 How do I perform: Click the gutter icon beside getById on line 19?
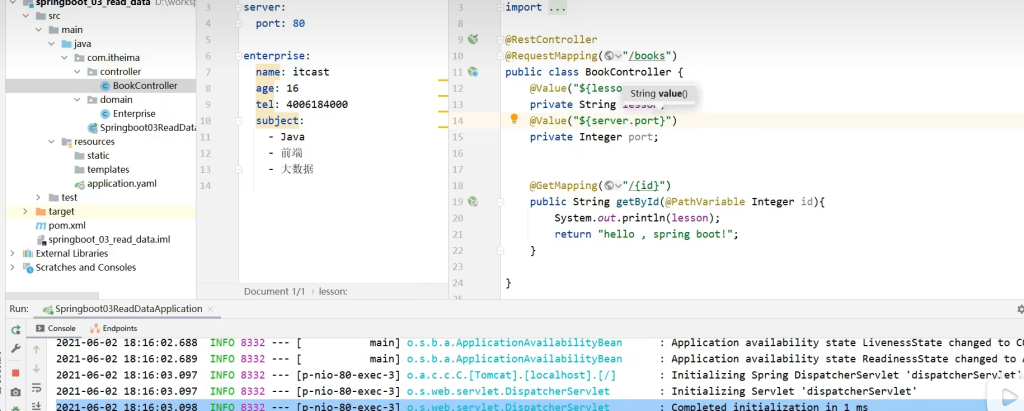click(474, 202)
